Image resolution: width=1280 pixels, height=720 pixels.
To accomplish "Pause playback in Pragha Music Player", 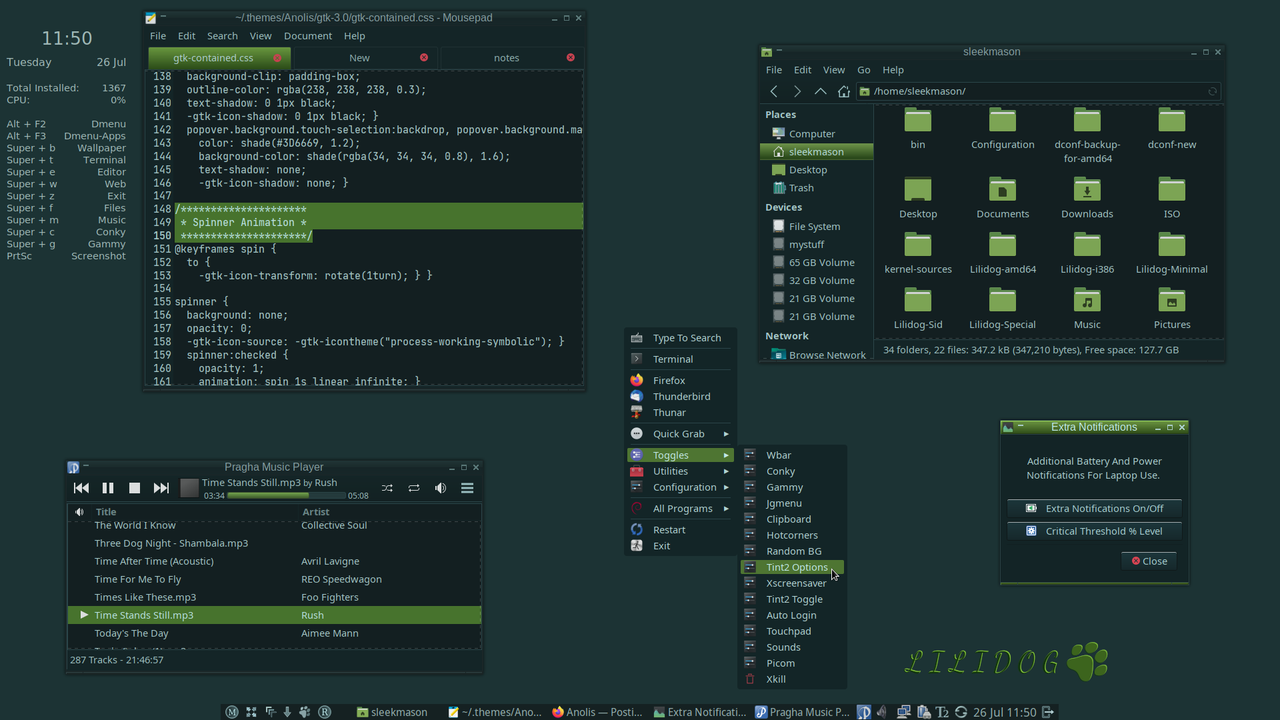I will [x=108, y=488].
